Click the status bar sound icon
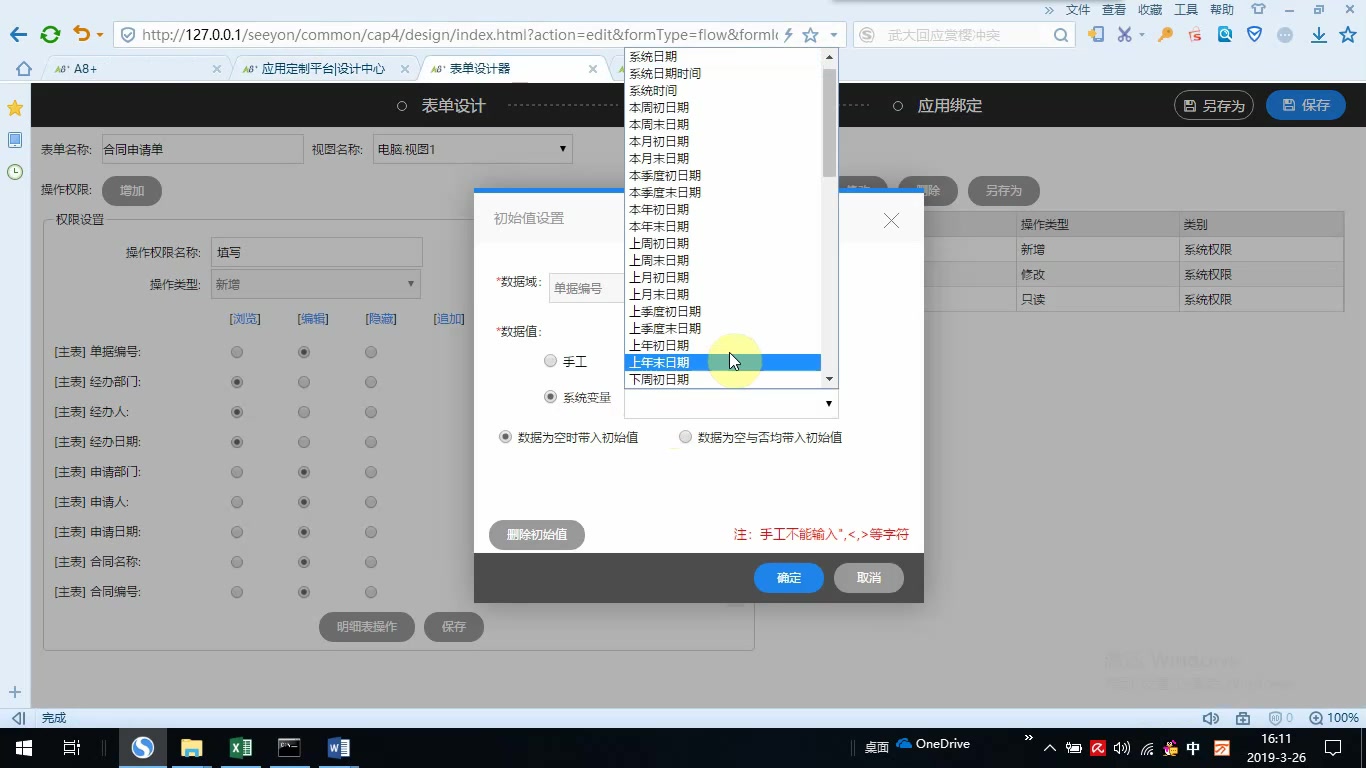 pos(1211,718)
